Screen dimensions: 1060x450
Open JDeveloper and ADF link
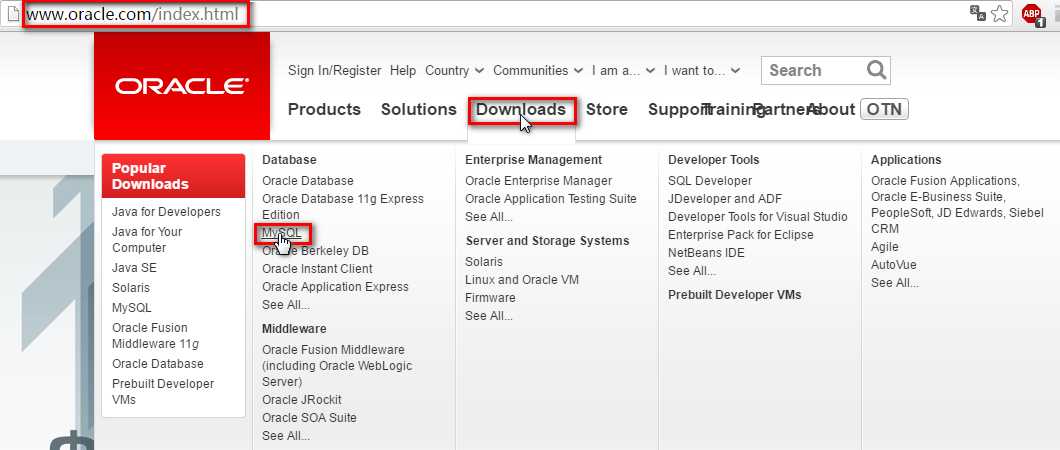point(725,199)
